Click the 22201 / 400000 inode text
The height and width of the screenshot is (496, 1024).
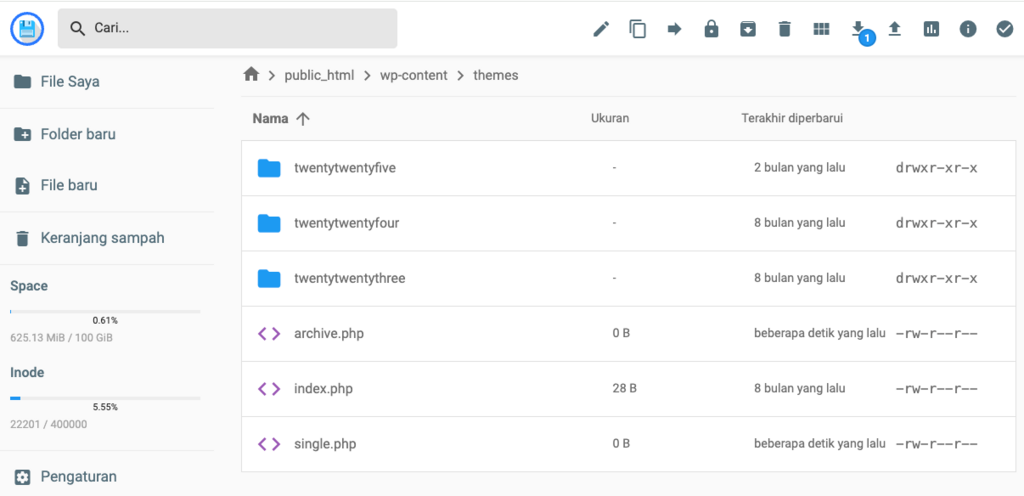(x=48, y=424)
